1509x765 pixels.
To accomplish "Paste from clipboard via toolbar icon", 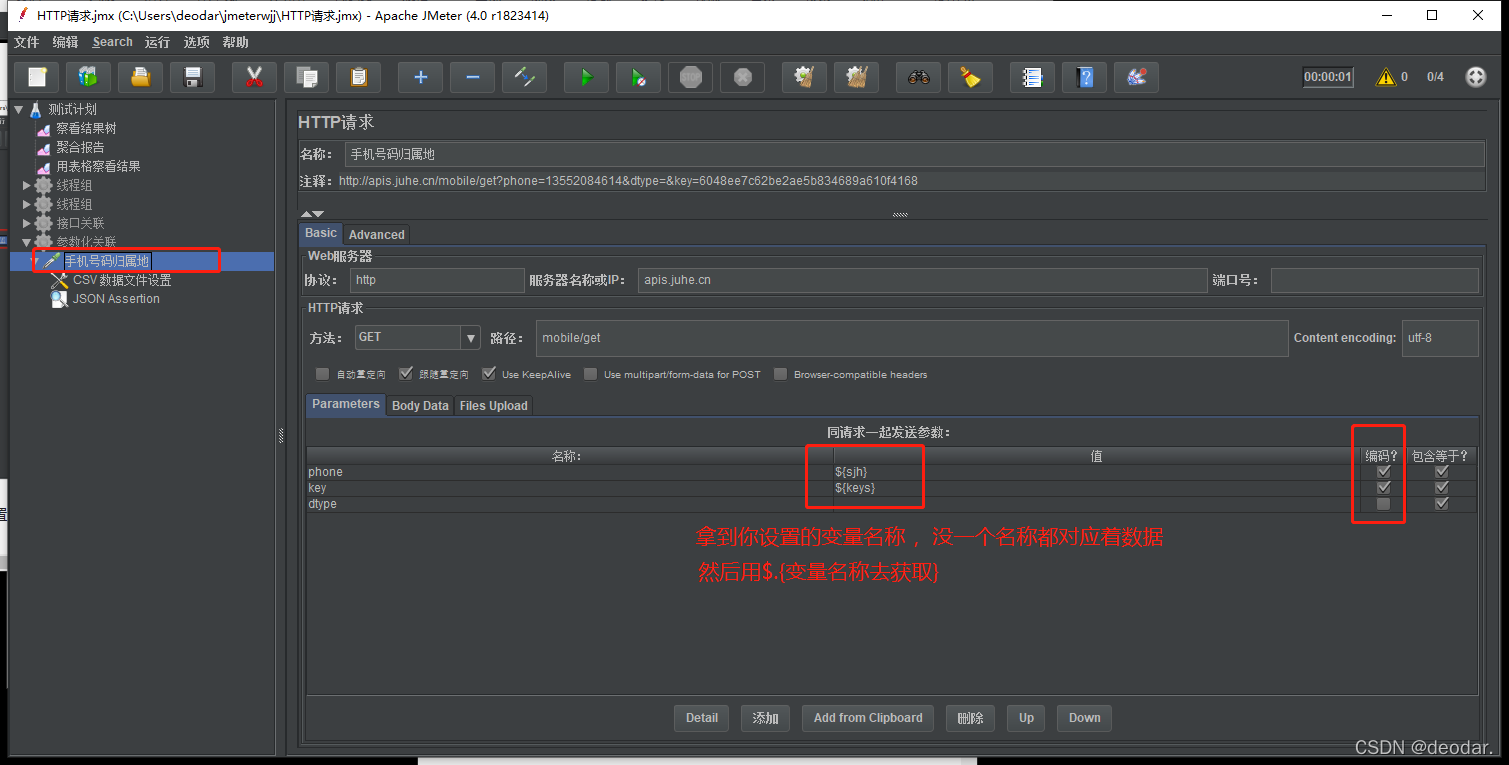I will point(358,77).
